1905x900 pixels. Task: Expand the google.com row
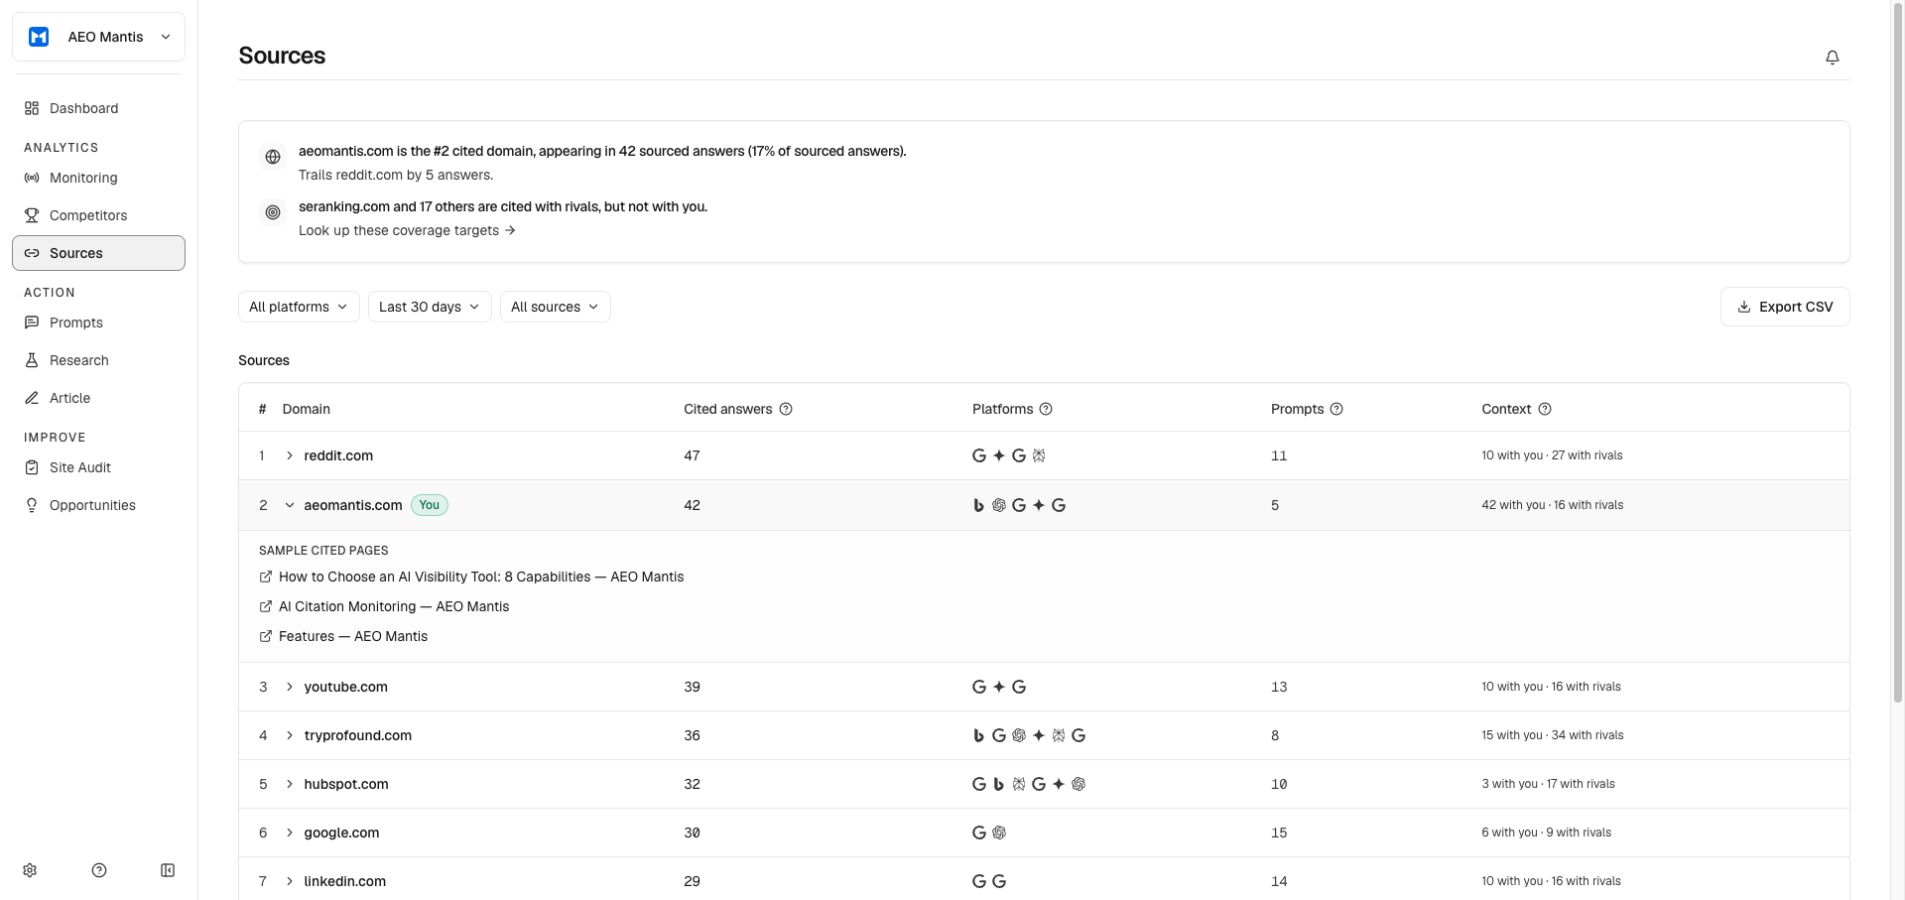(x=289, y=832)
